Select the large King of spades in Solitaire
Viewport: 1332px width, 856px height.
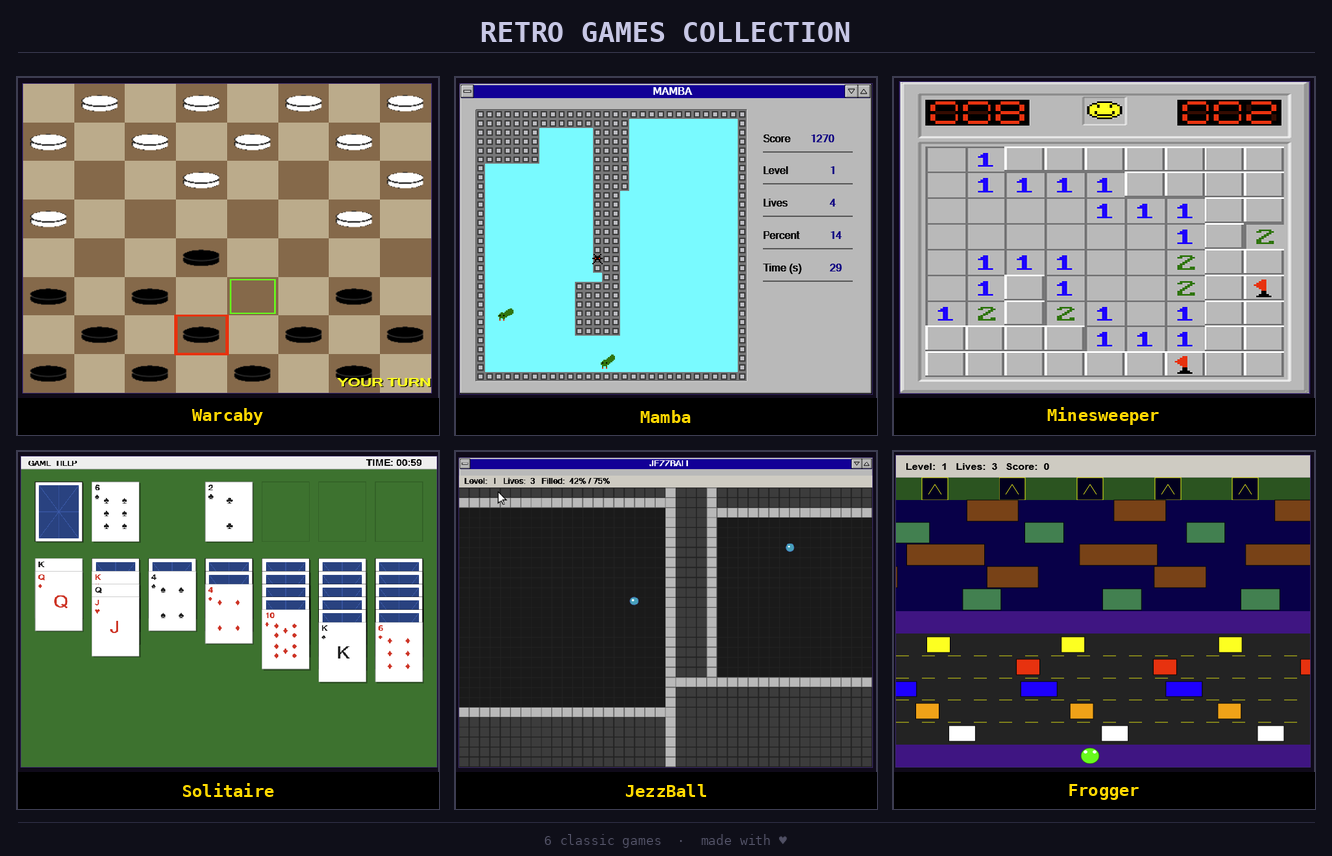pos(343,653)
